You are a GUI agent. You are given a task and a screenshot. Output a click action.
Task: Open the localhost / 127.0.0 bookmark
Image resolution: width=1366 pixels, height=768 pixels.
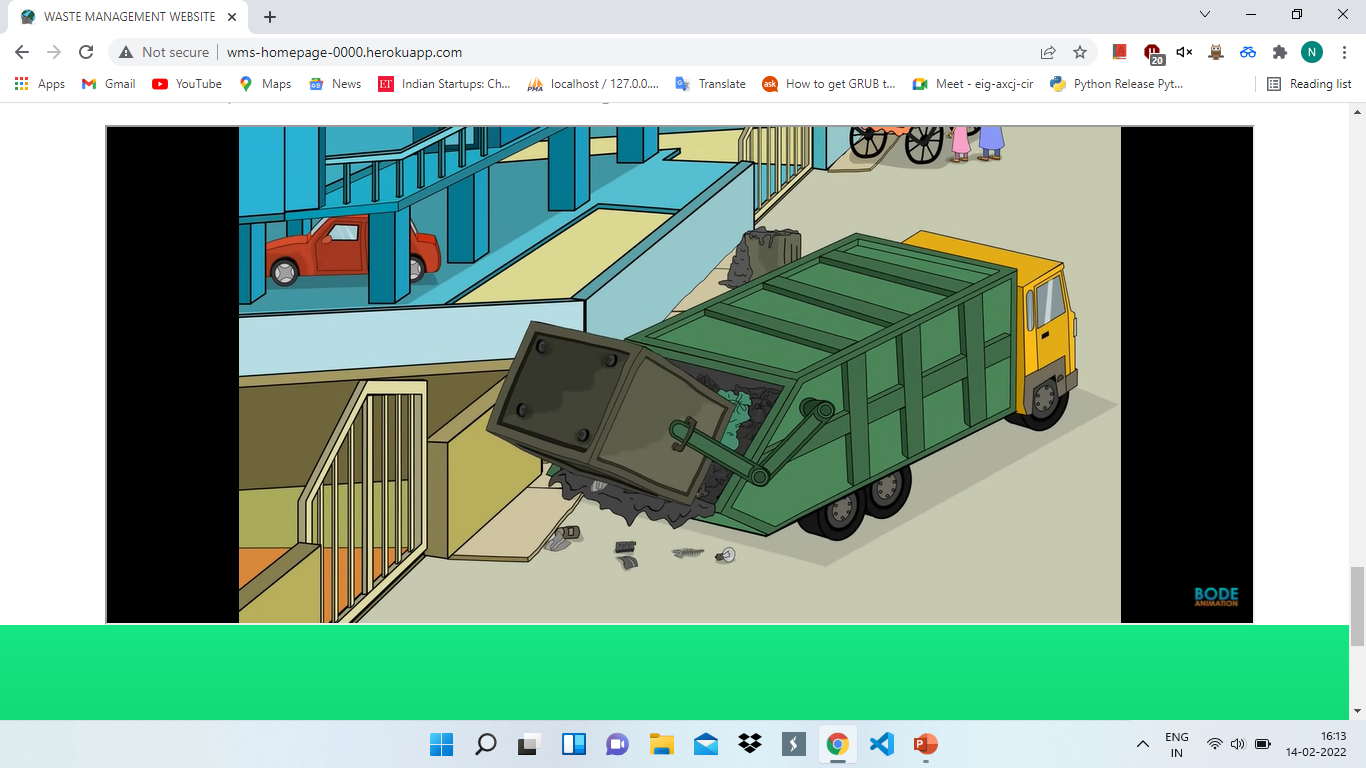[593, 84]
